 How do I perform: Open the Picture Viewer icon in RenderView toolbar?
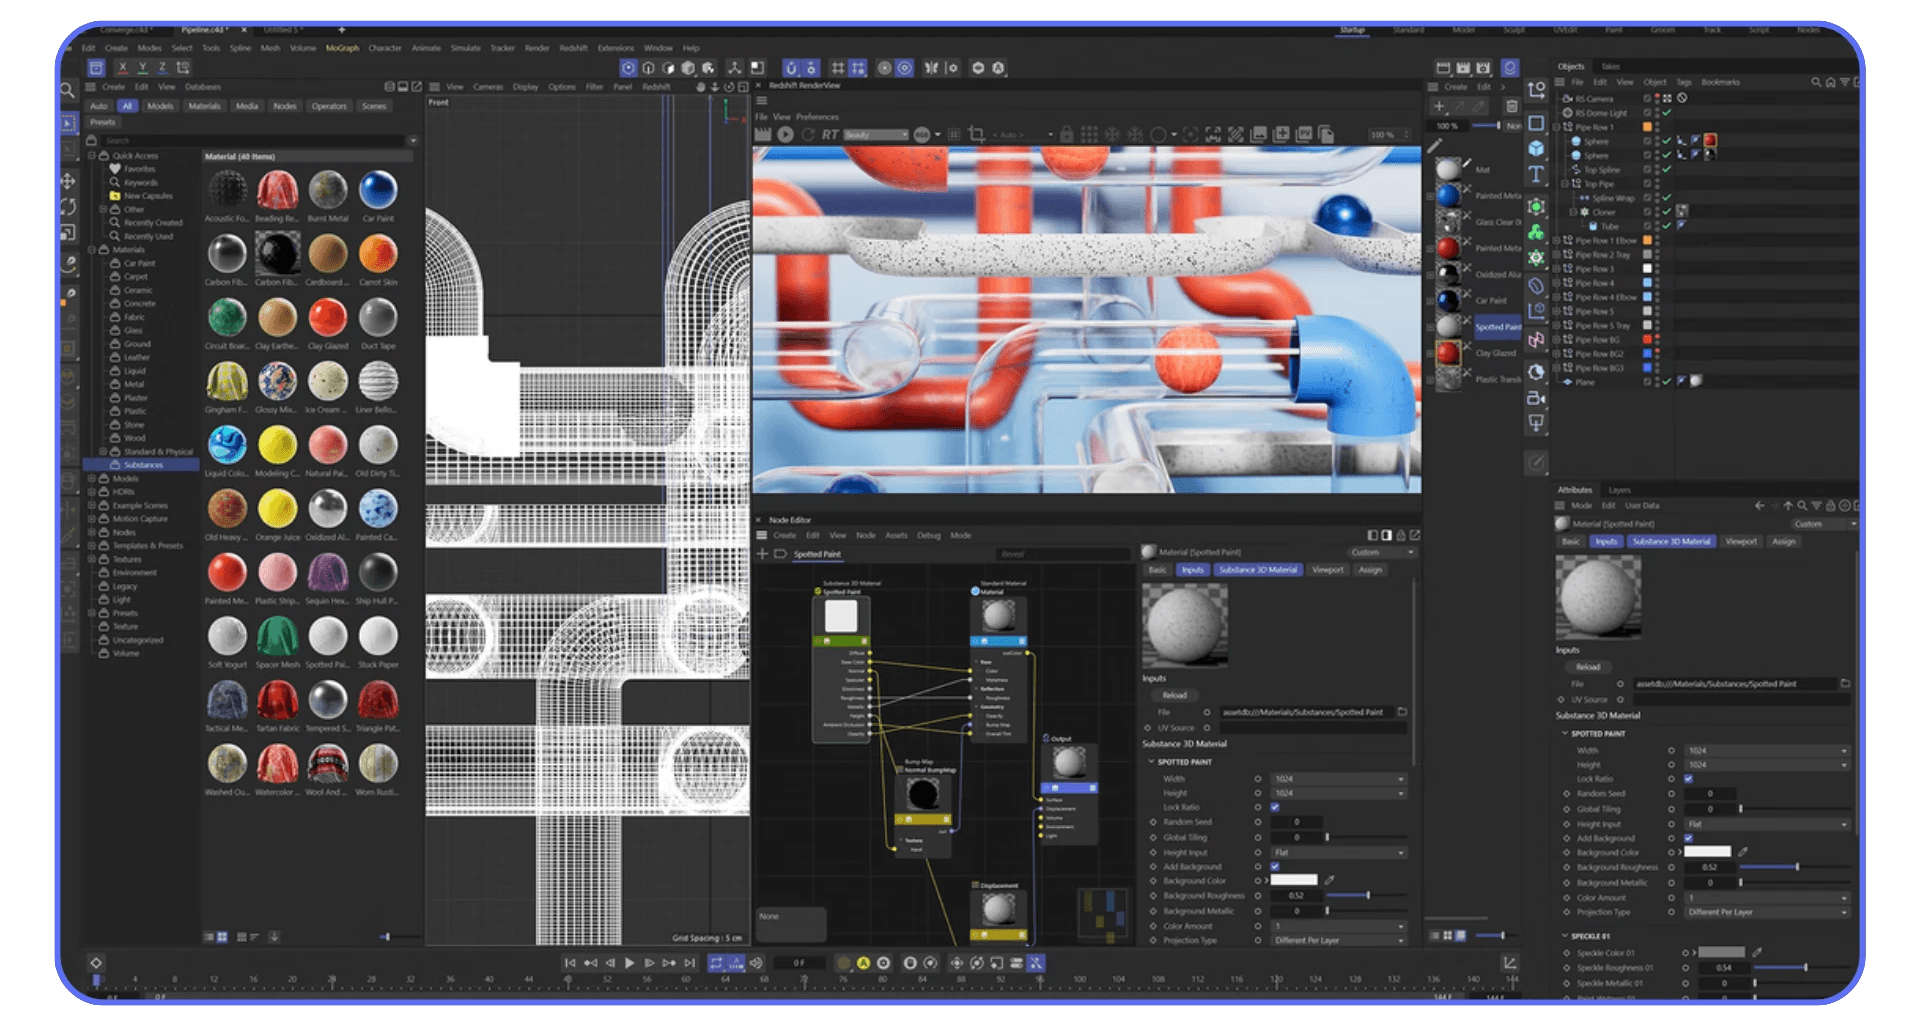pyautogui.click(x=1306, y=134)
